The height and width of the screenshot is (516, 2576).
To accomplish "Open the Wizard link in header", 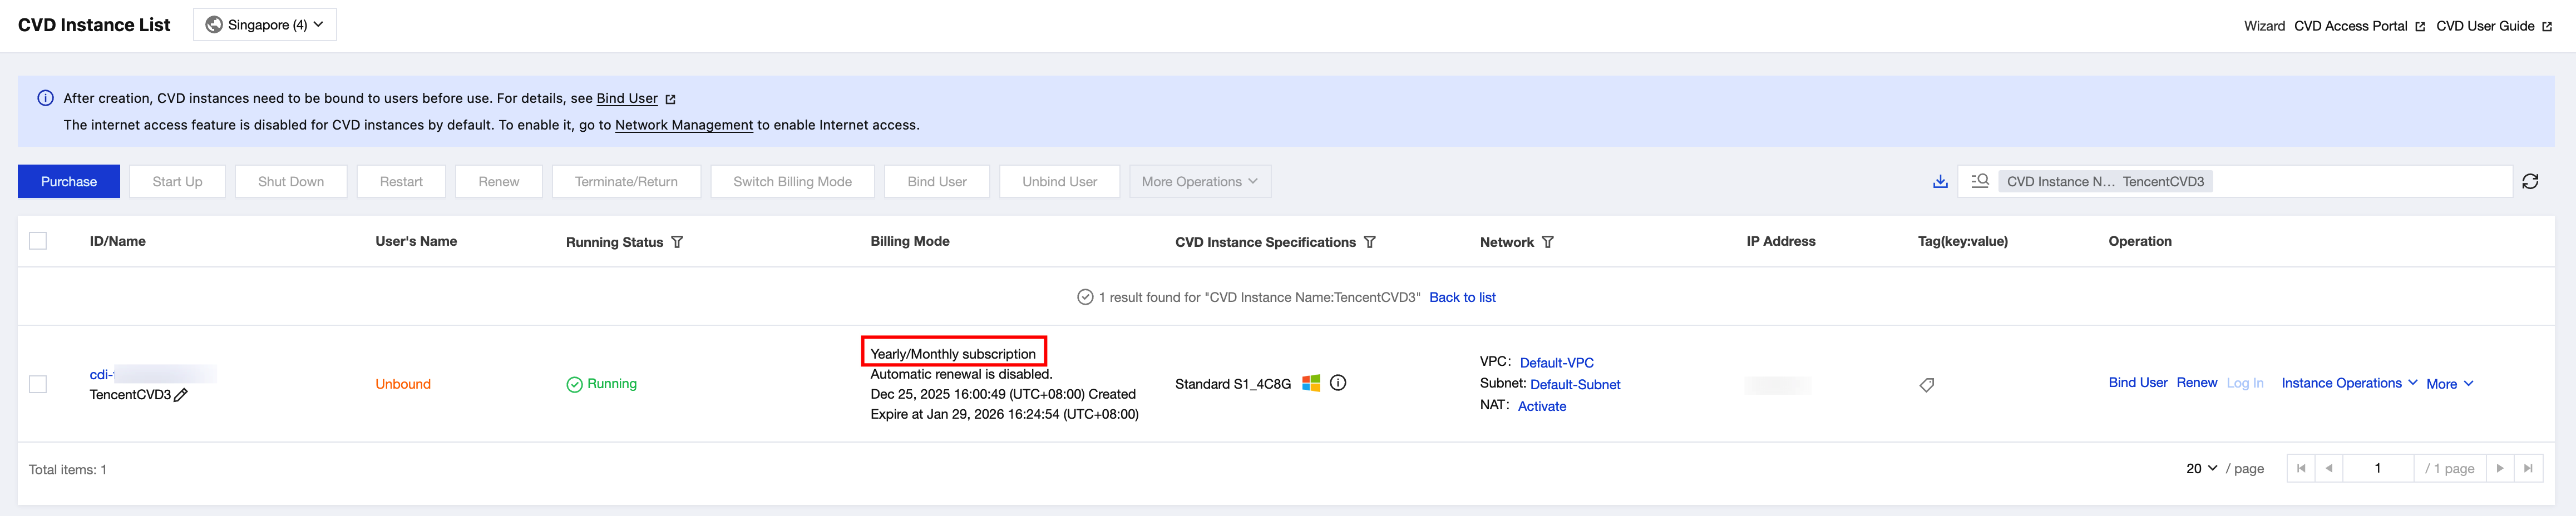I will click(x=2264, y=26).
